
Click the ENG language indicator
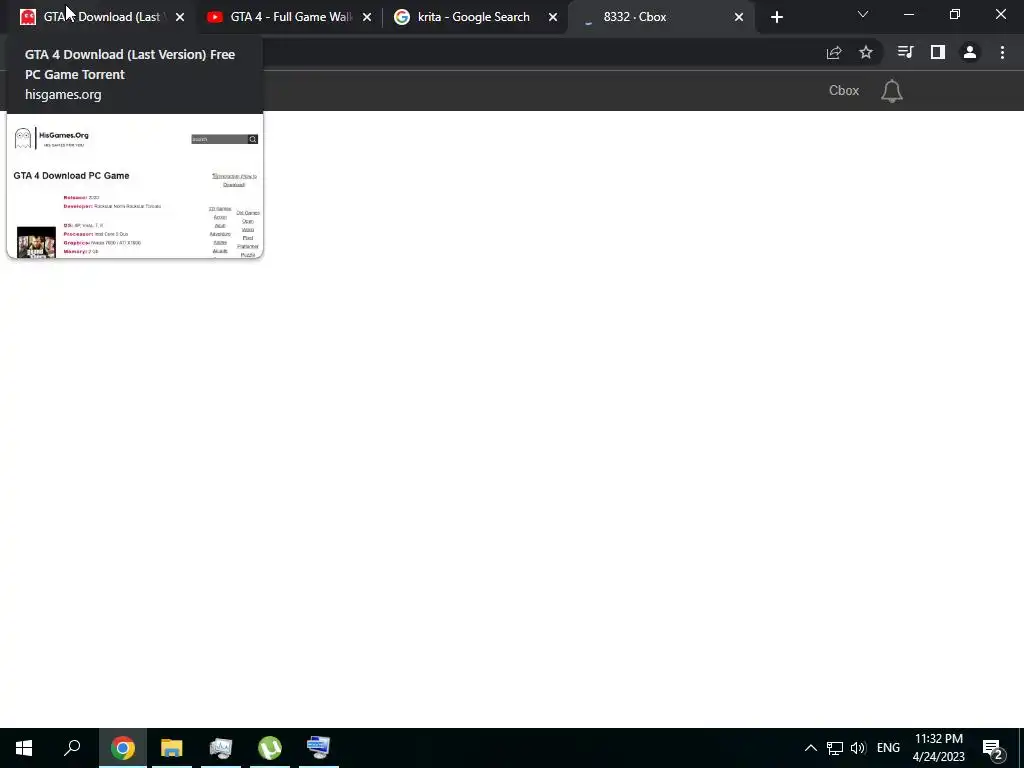coord(888,748)
